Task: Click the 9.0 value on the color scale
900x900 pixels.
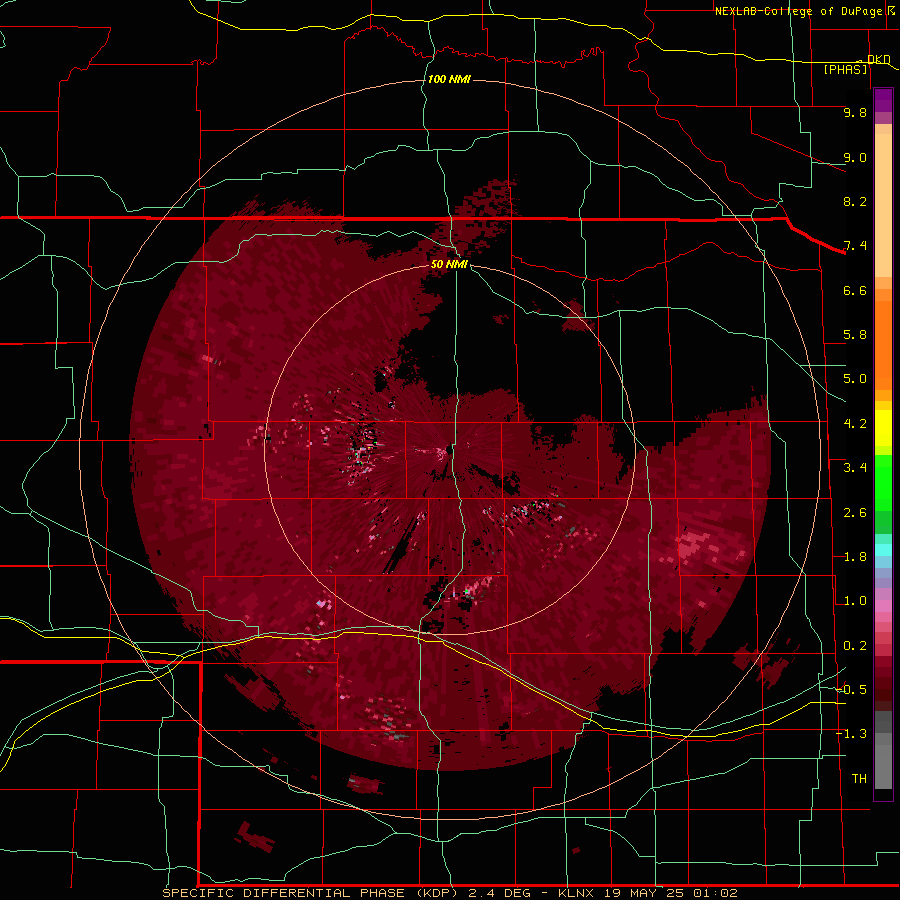Action: (x=855, y=157)
